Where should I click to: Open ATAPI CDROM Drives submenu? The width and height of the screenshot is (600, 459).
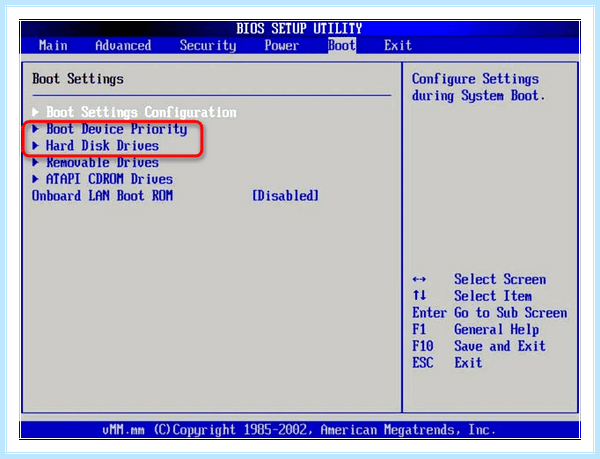point(109,179)
